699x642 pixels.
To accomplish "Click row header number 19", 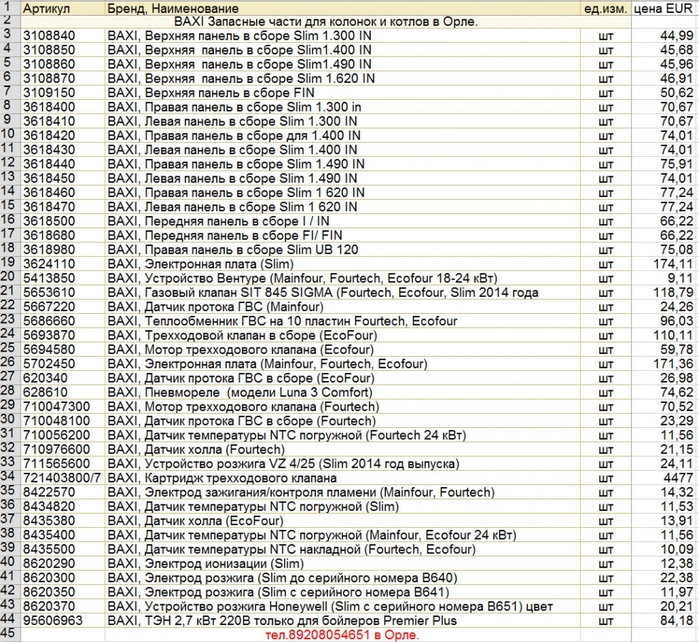I will click(x=9, y=263).
